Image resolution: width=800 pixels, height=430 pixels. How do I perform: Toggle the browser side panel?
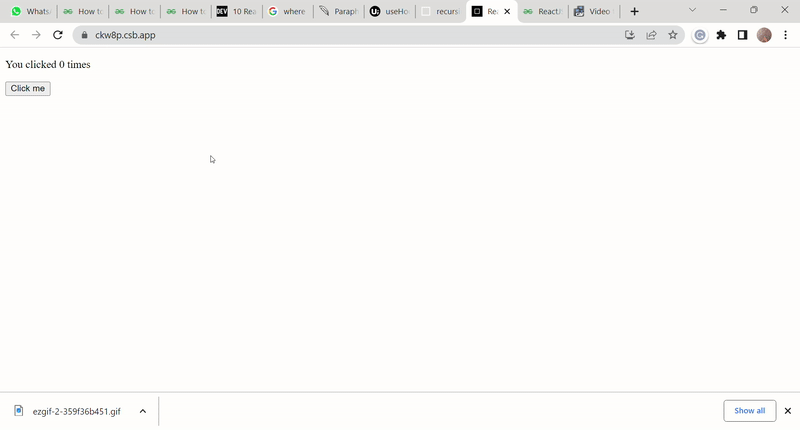(x=742, y=35)
